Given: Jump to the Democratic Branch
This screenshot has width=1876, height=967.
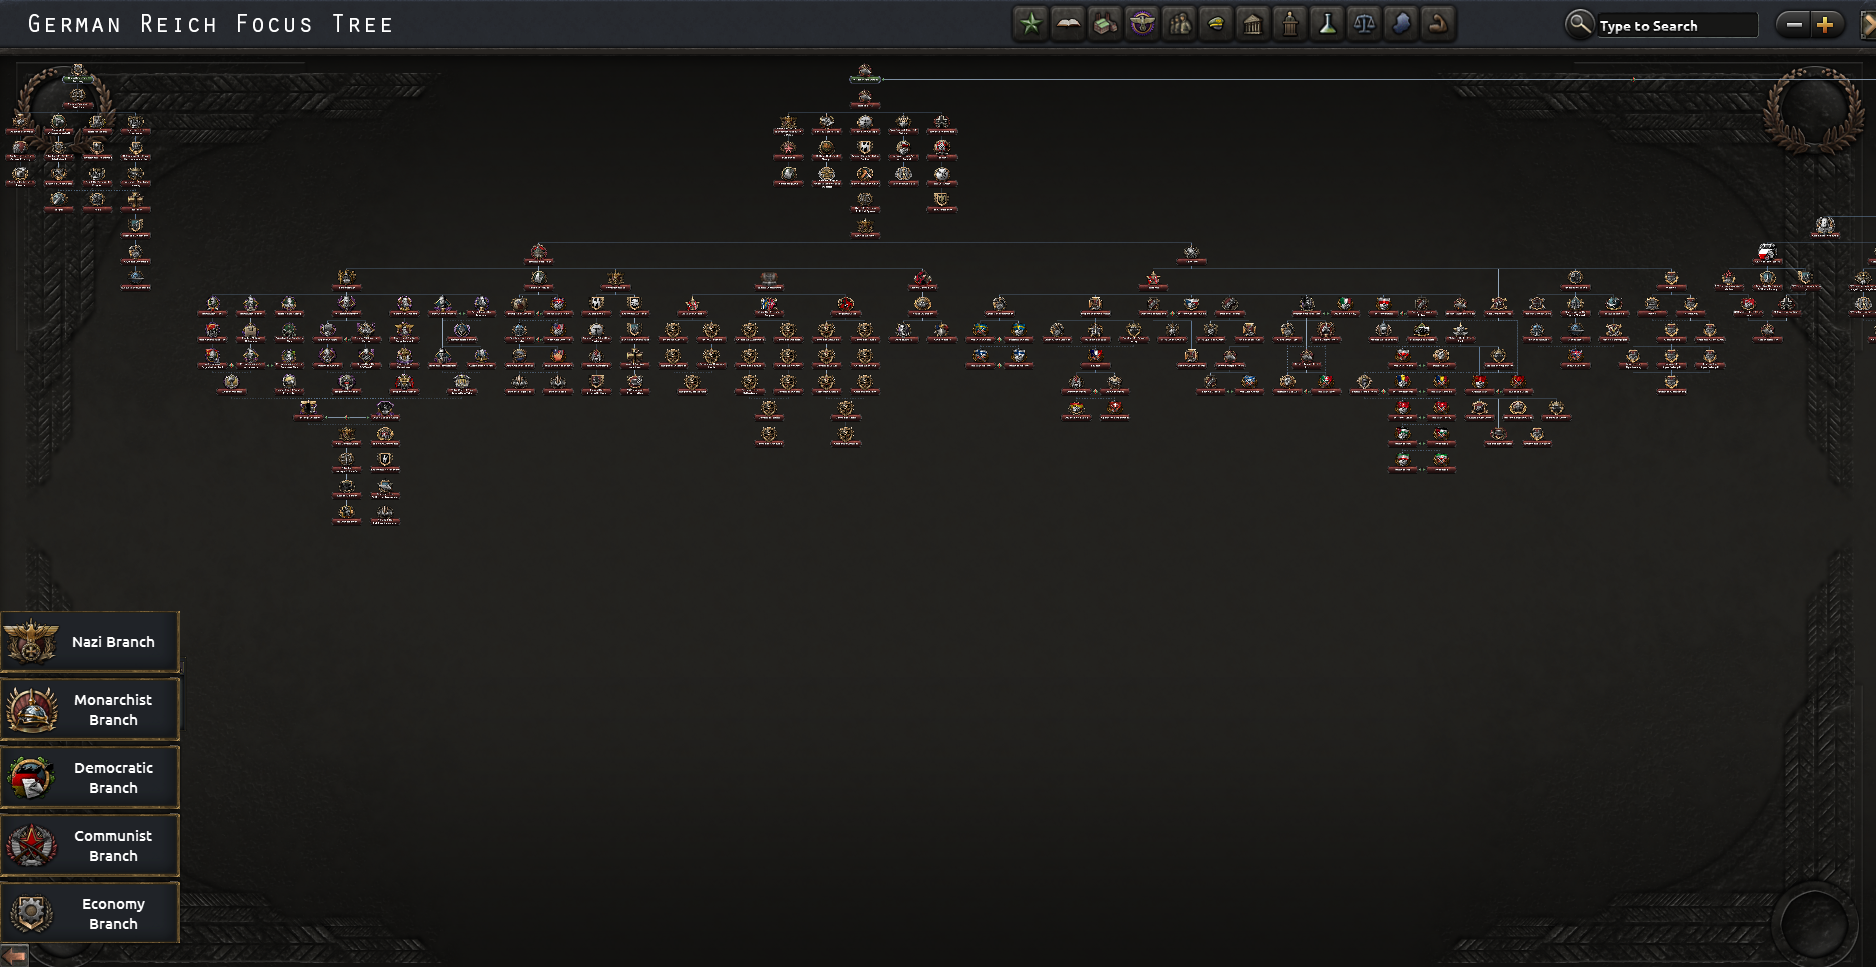Looking at the screenshot, I should (x=90, y=778).
